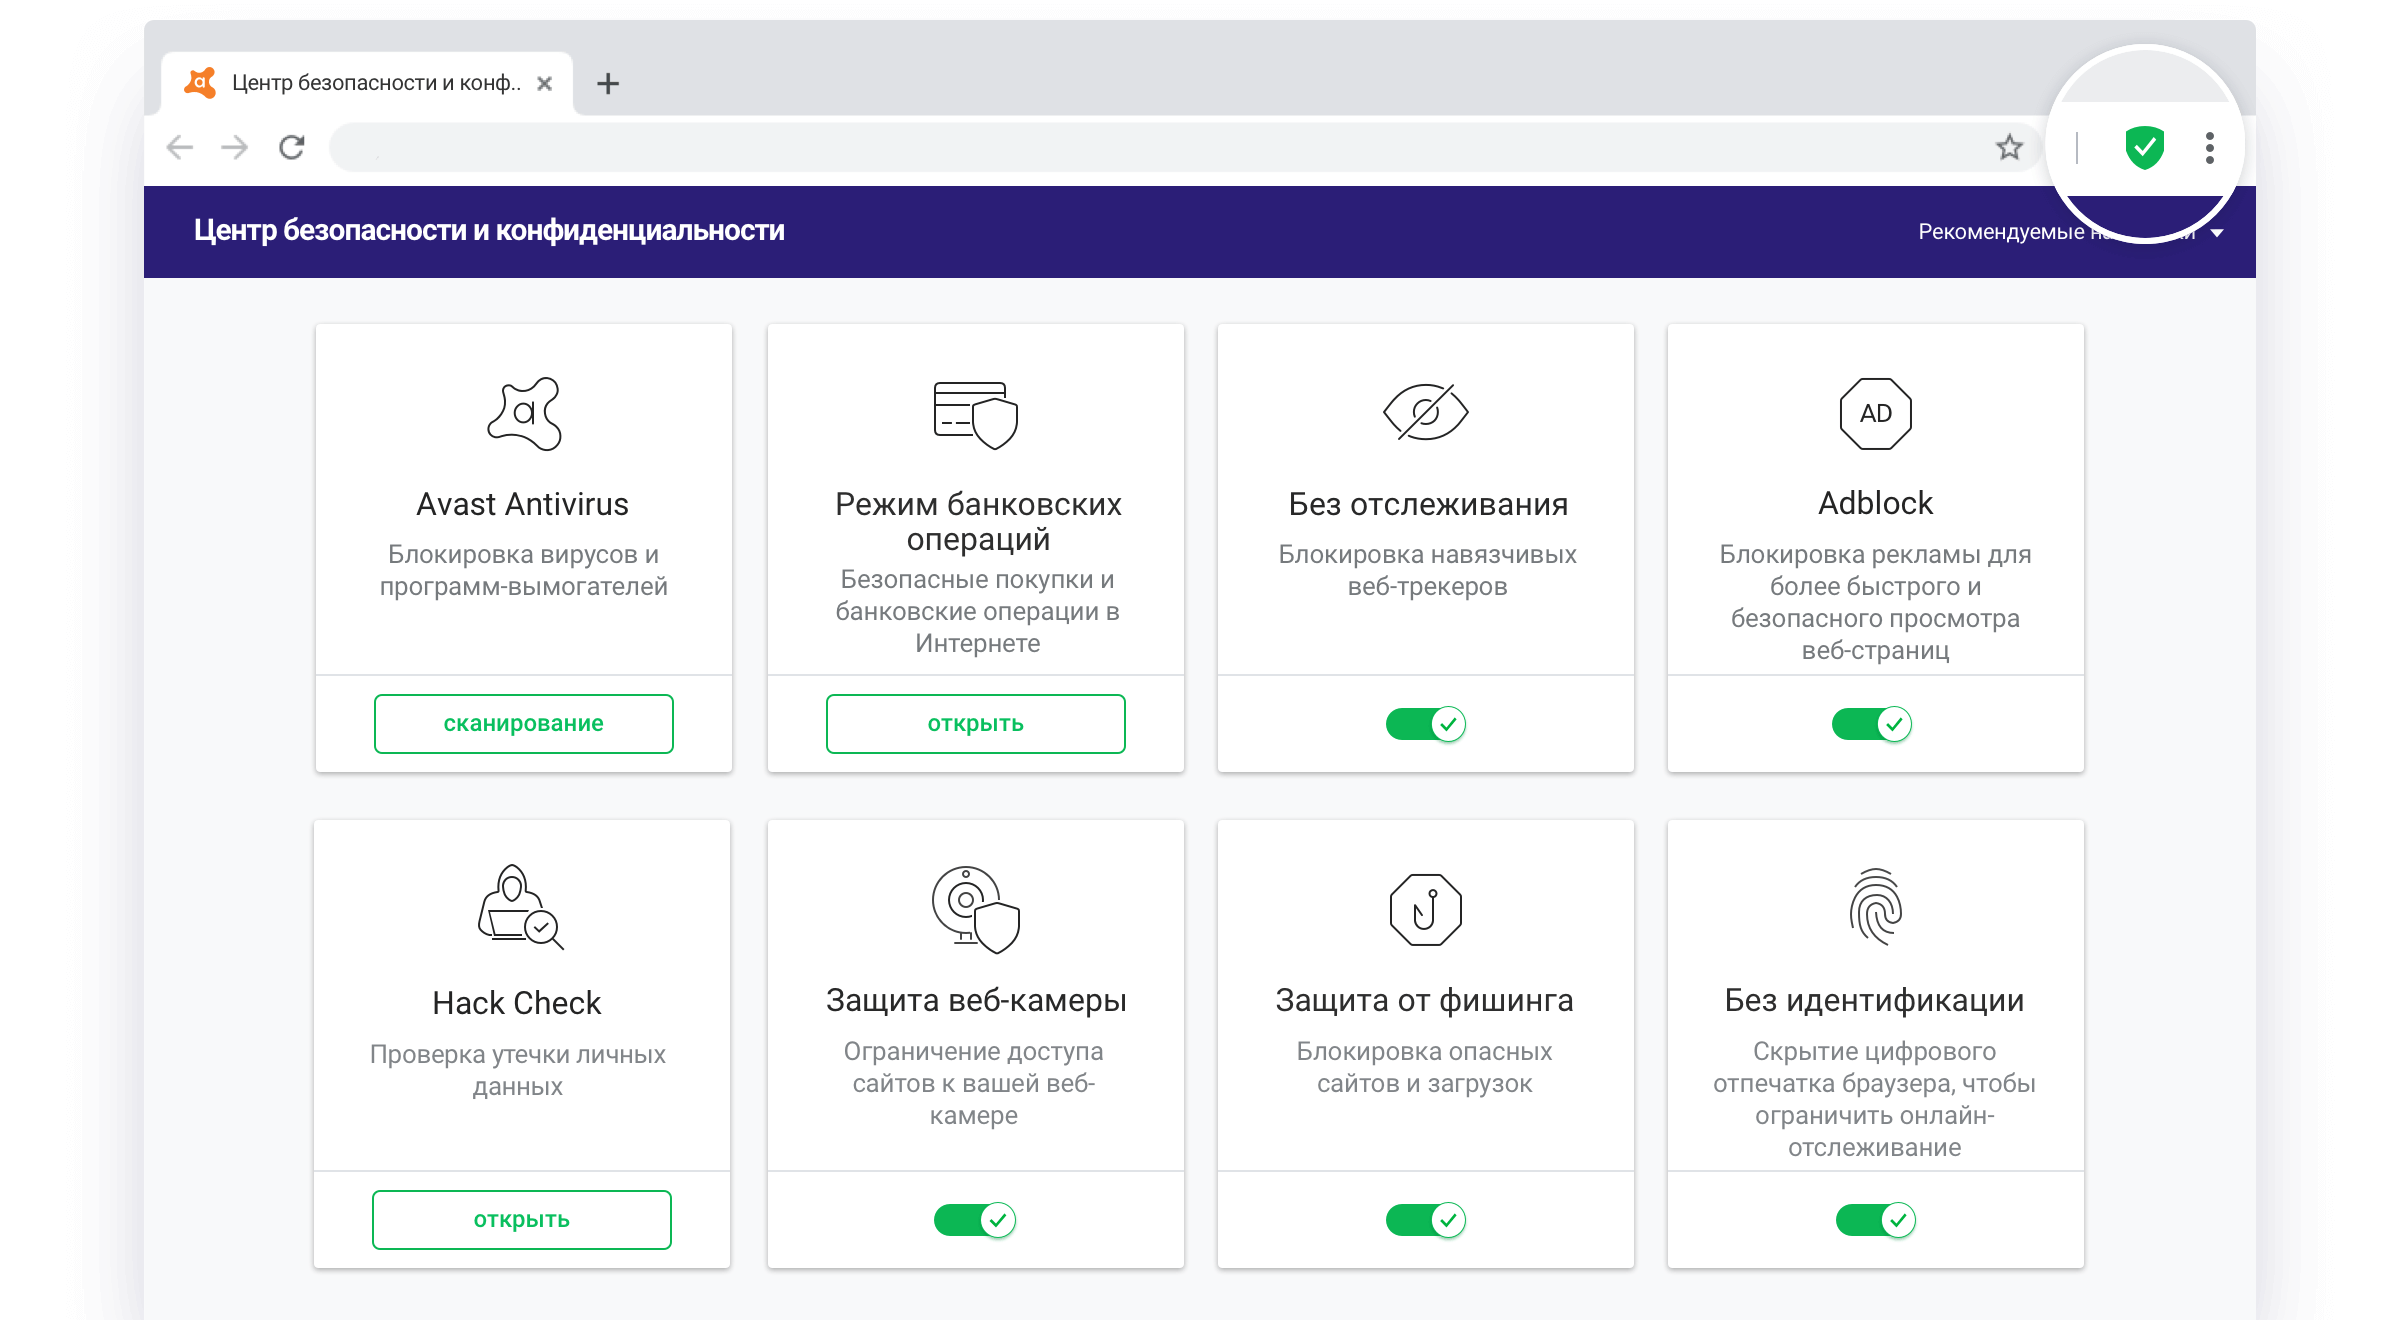Click the webcam shield icon

[x=975, y=909]
